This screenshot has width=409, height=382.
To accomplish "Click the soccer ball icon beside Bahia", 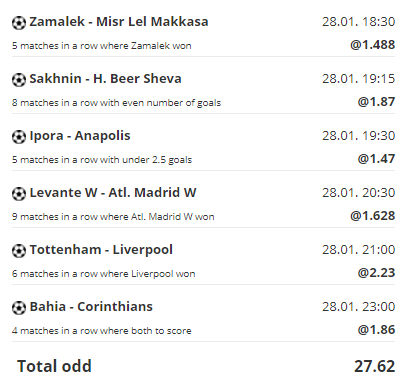I will pos(19,308).
